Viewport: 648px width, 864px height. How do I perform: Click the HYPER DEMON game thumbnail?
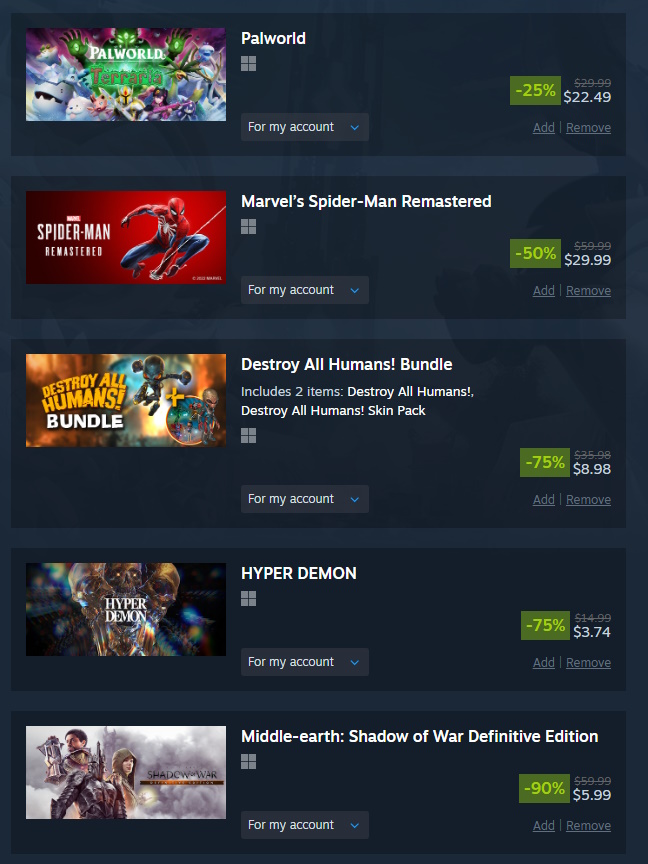tap(126, 609)
